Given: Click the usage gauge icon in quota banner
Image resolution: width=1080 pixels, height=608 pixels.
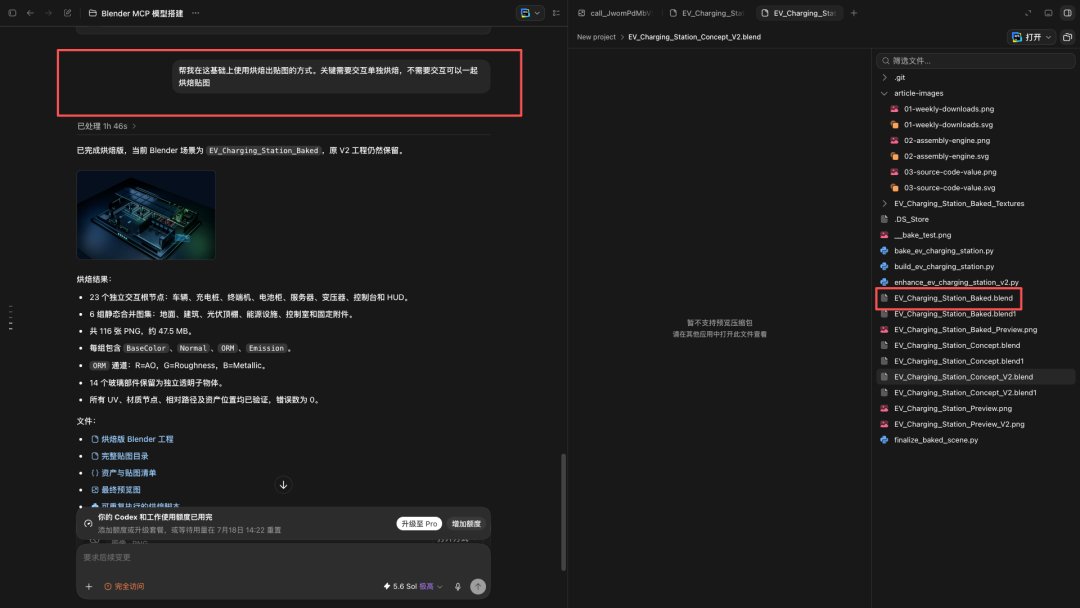Looking at the screenshot, I should pos(88,524).
